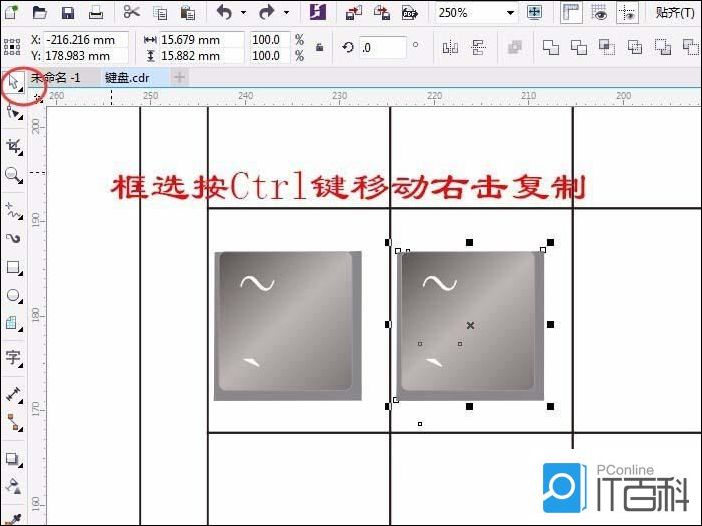Simplify the selected objects

635,47
